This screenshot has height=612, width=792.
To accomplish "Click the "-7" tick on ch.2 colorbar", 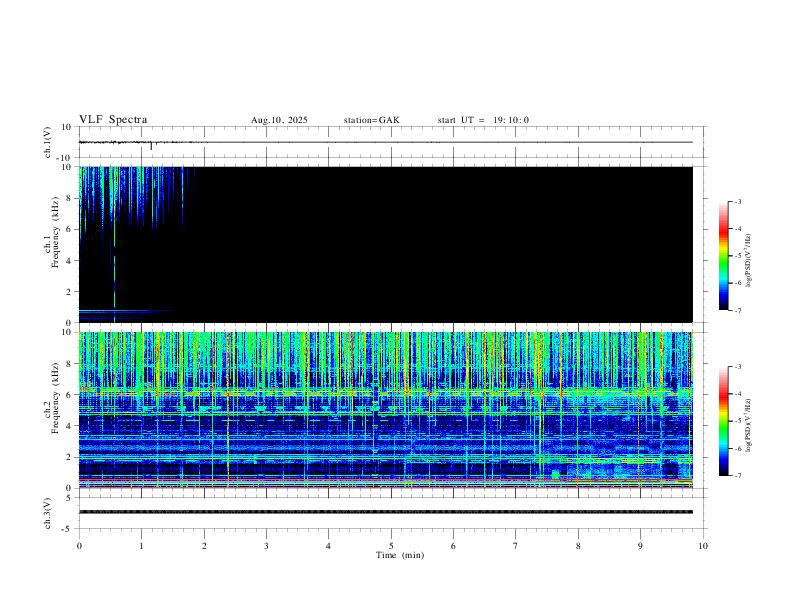I will pos(738,476).
